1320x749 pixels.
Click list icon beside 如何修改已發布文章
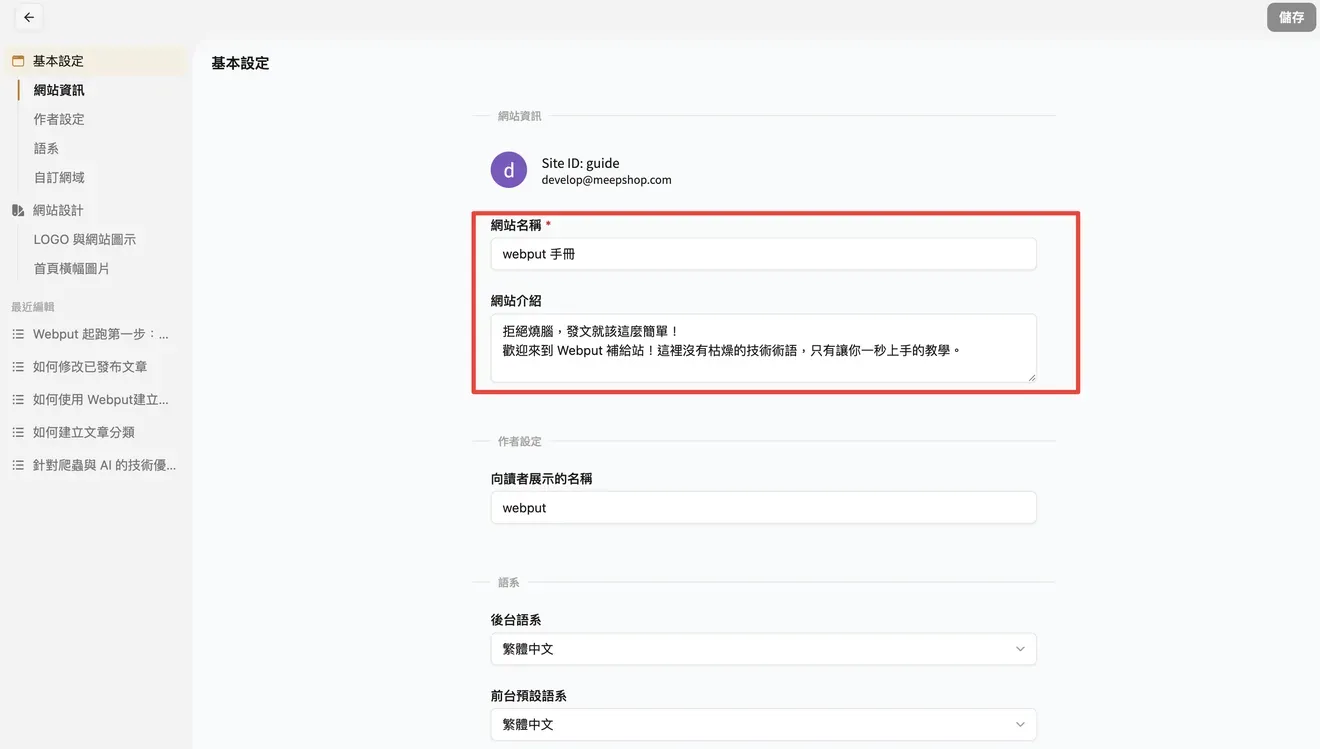pos(18,367)
